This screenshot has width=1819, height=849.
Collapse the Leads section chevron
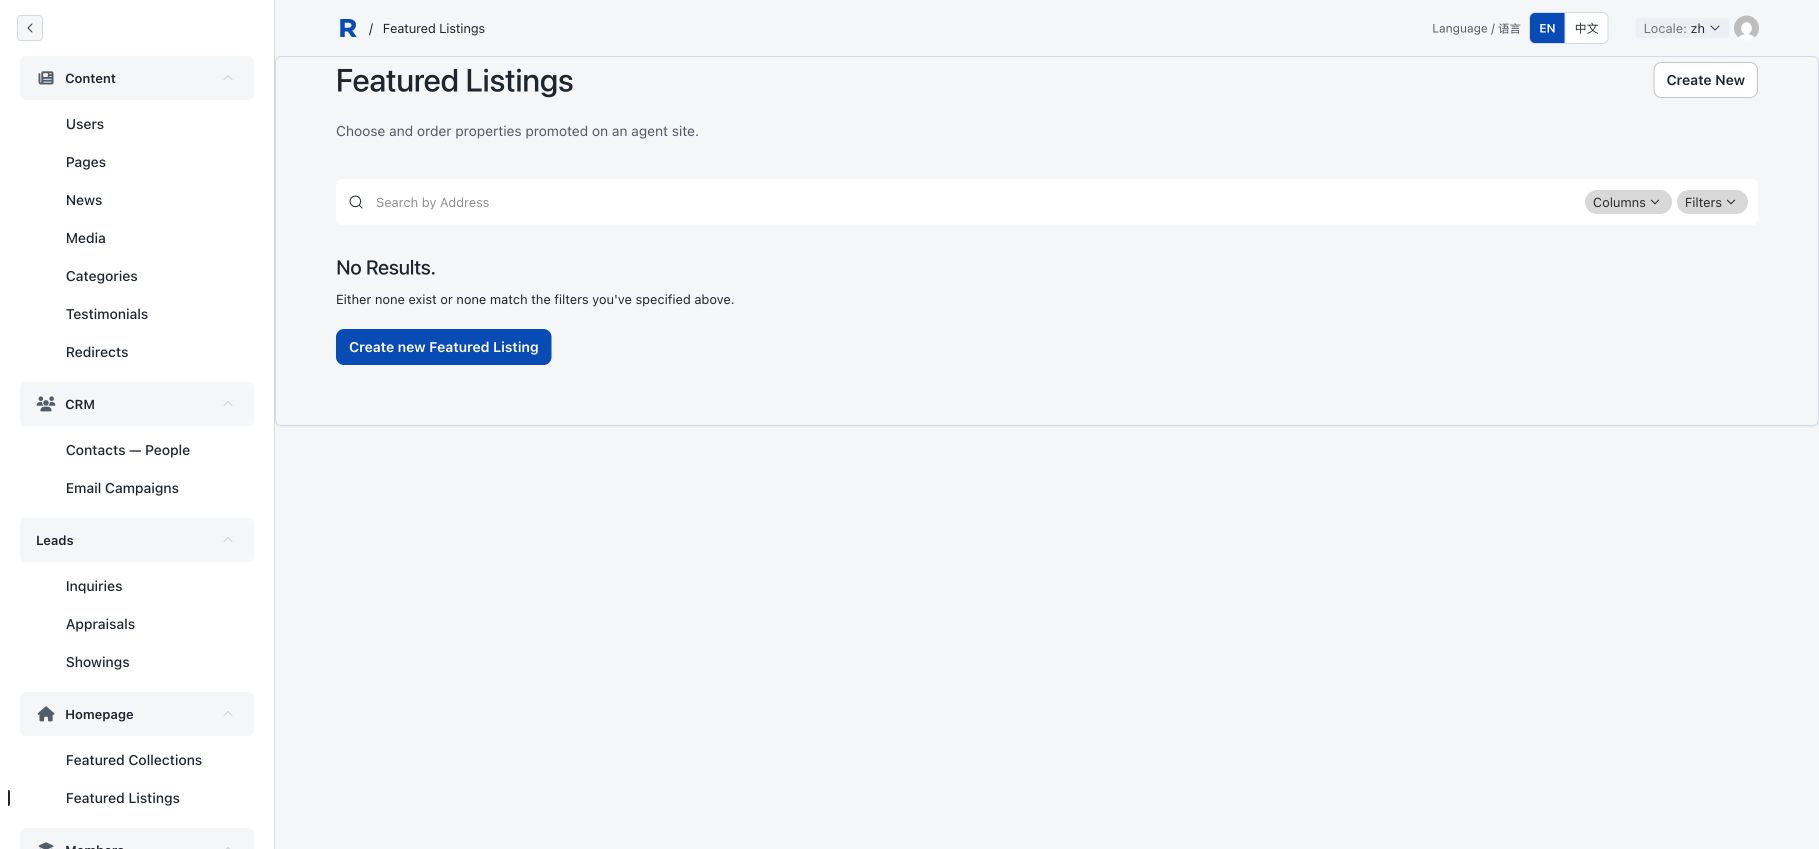click(228, 540)
